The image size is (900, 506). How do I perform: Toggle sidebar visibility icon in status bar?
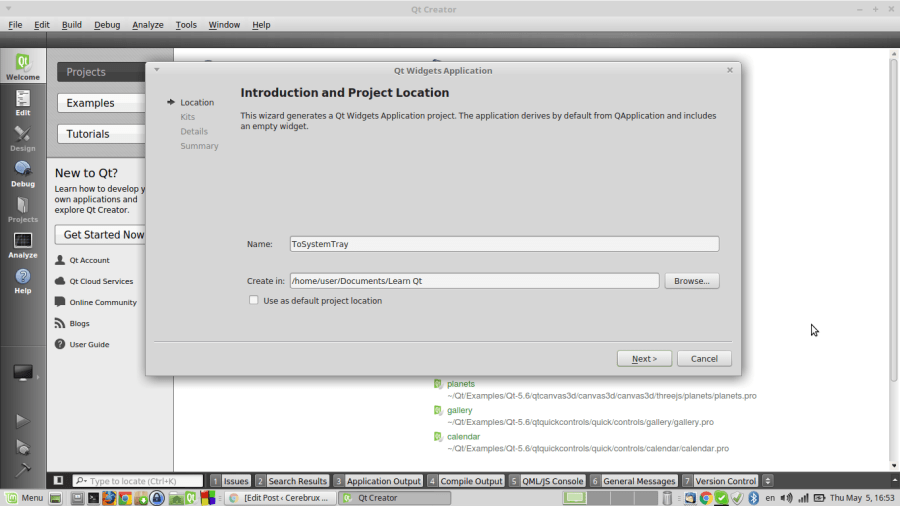click(59, 481)
